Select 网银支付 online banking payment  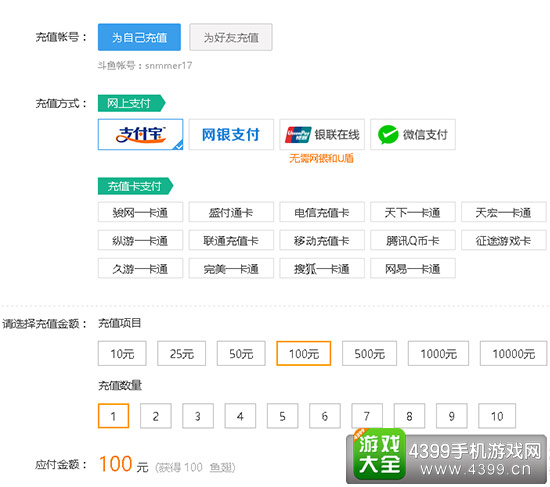(x=231, y=134)
